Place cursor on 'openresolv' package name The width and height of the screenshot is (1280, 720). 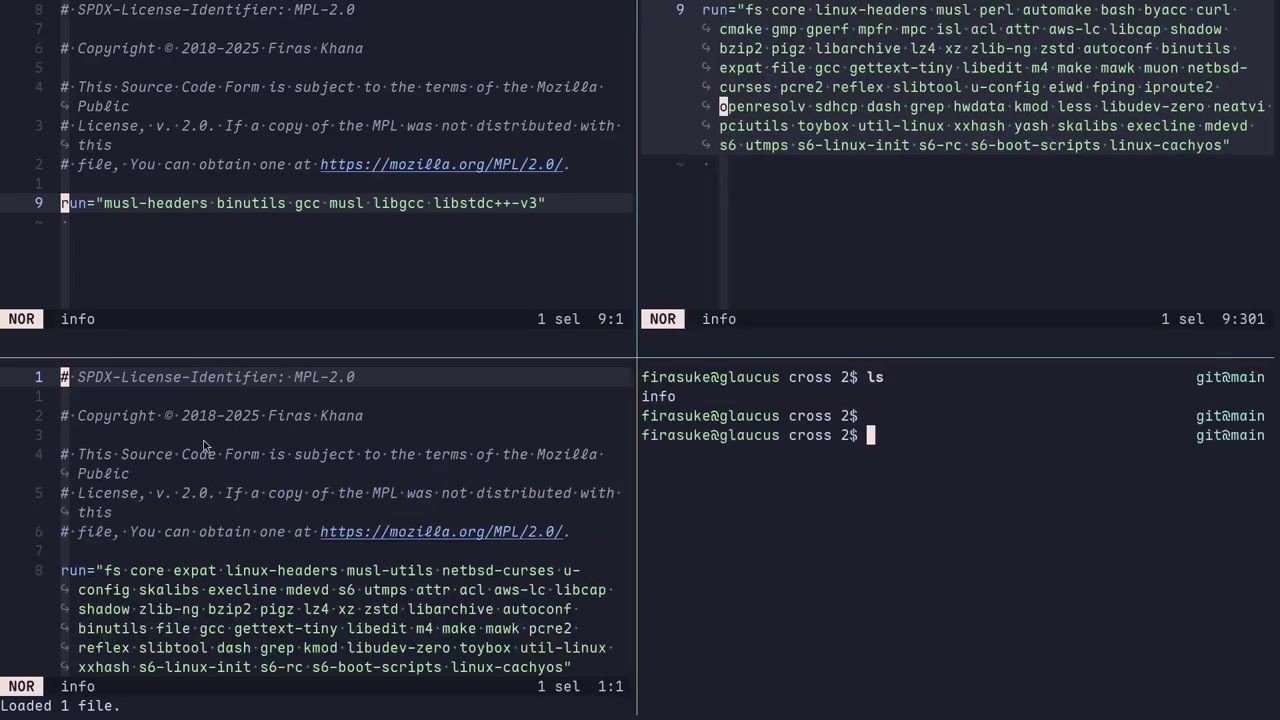[762, 106]
